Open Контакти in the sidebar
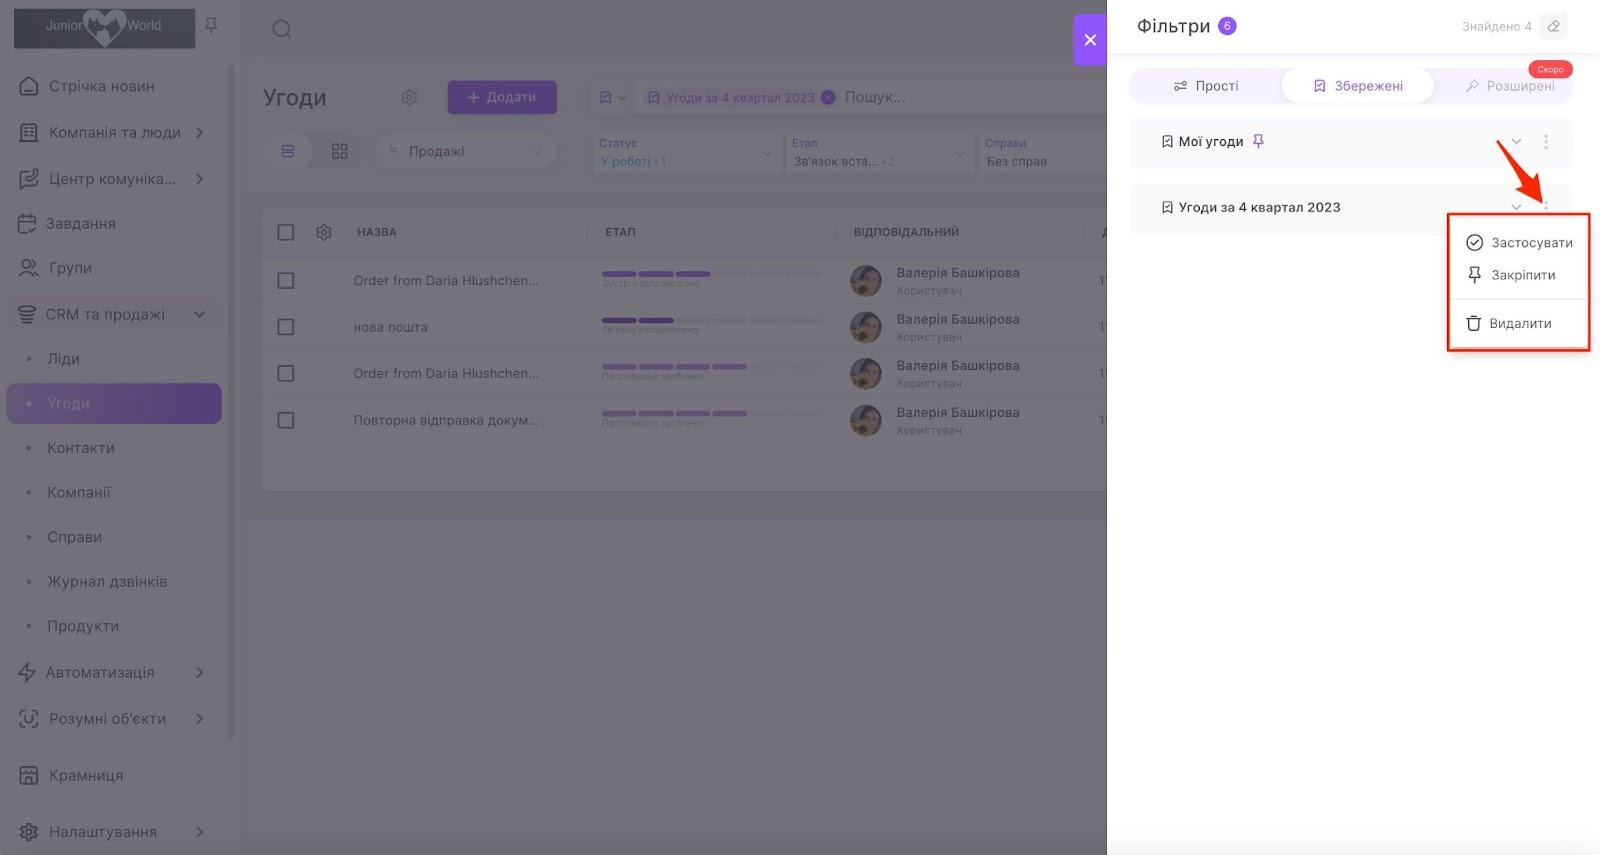 click(x=81, y=448)
